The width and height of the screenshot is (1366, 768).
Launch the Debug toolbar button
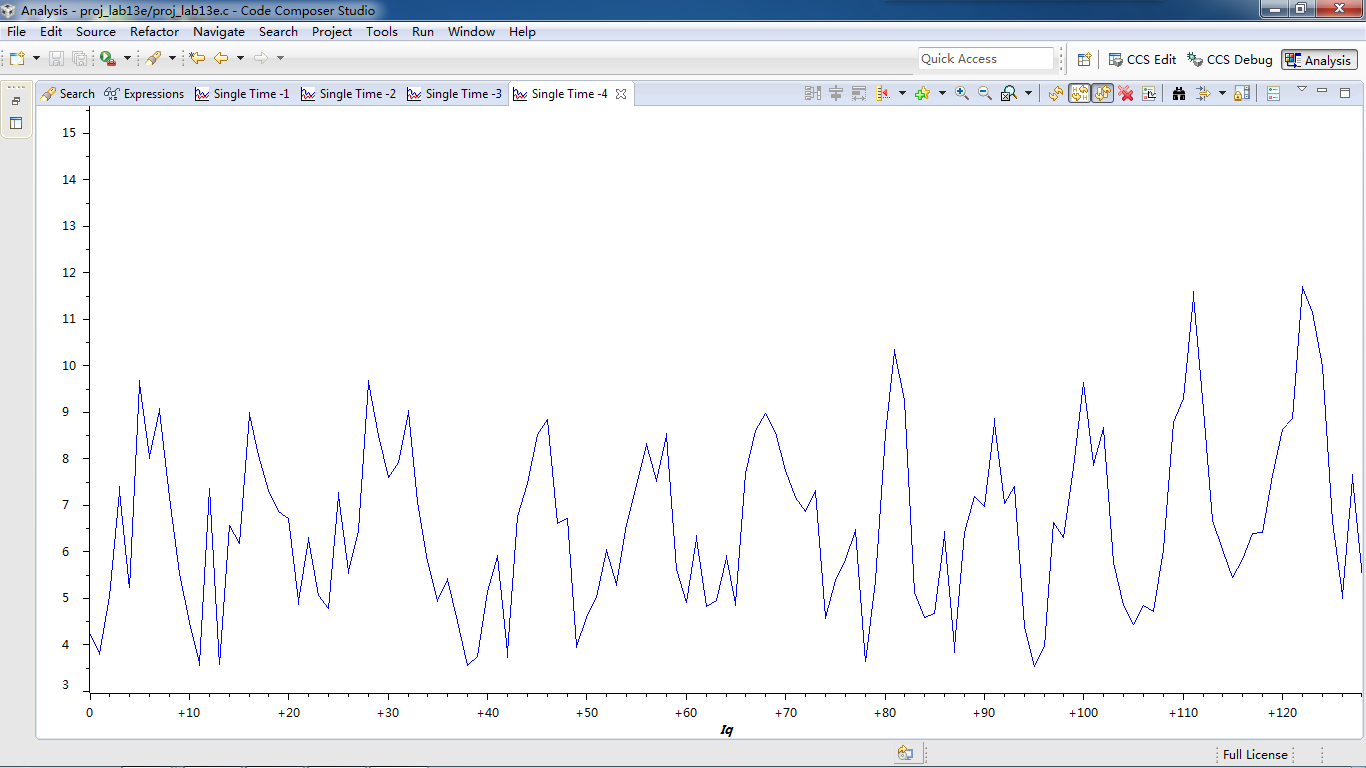coord(107,59)
